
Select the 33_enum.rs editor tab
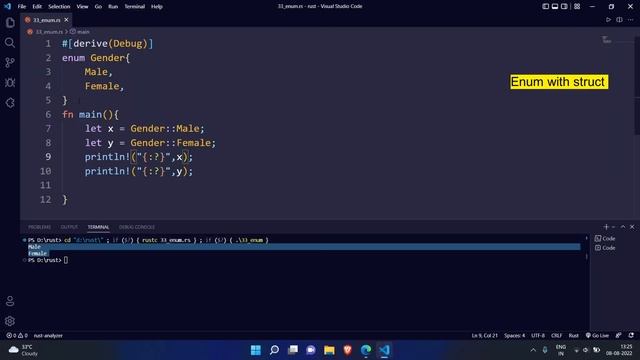[47, 20]
